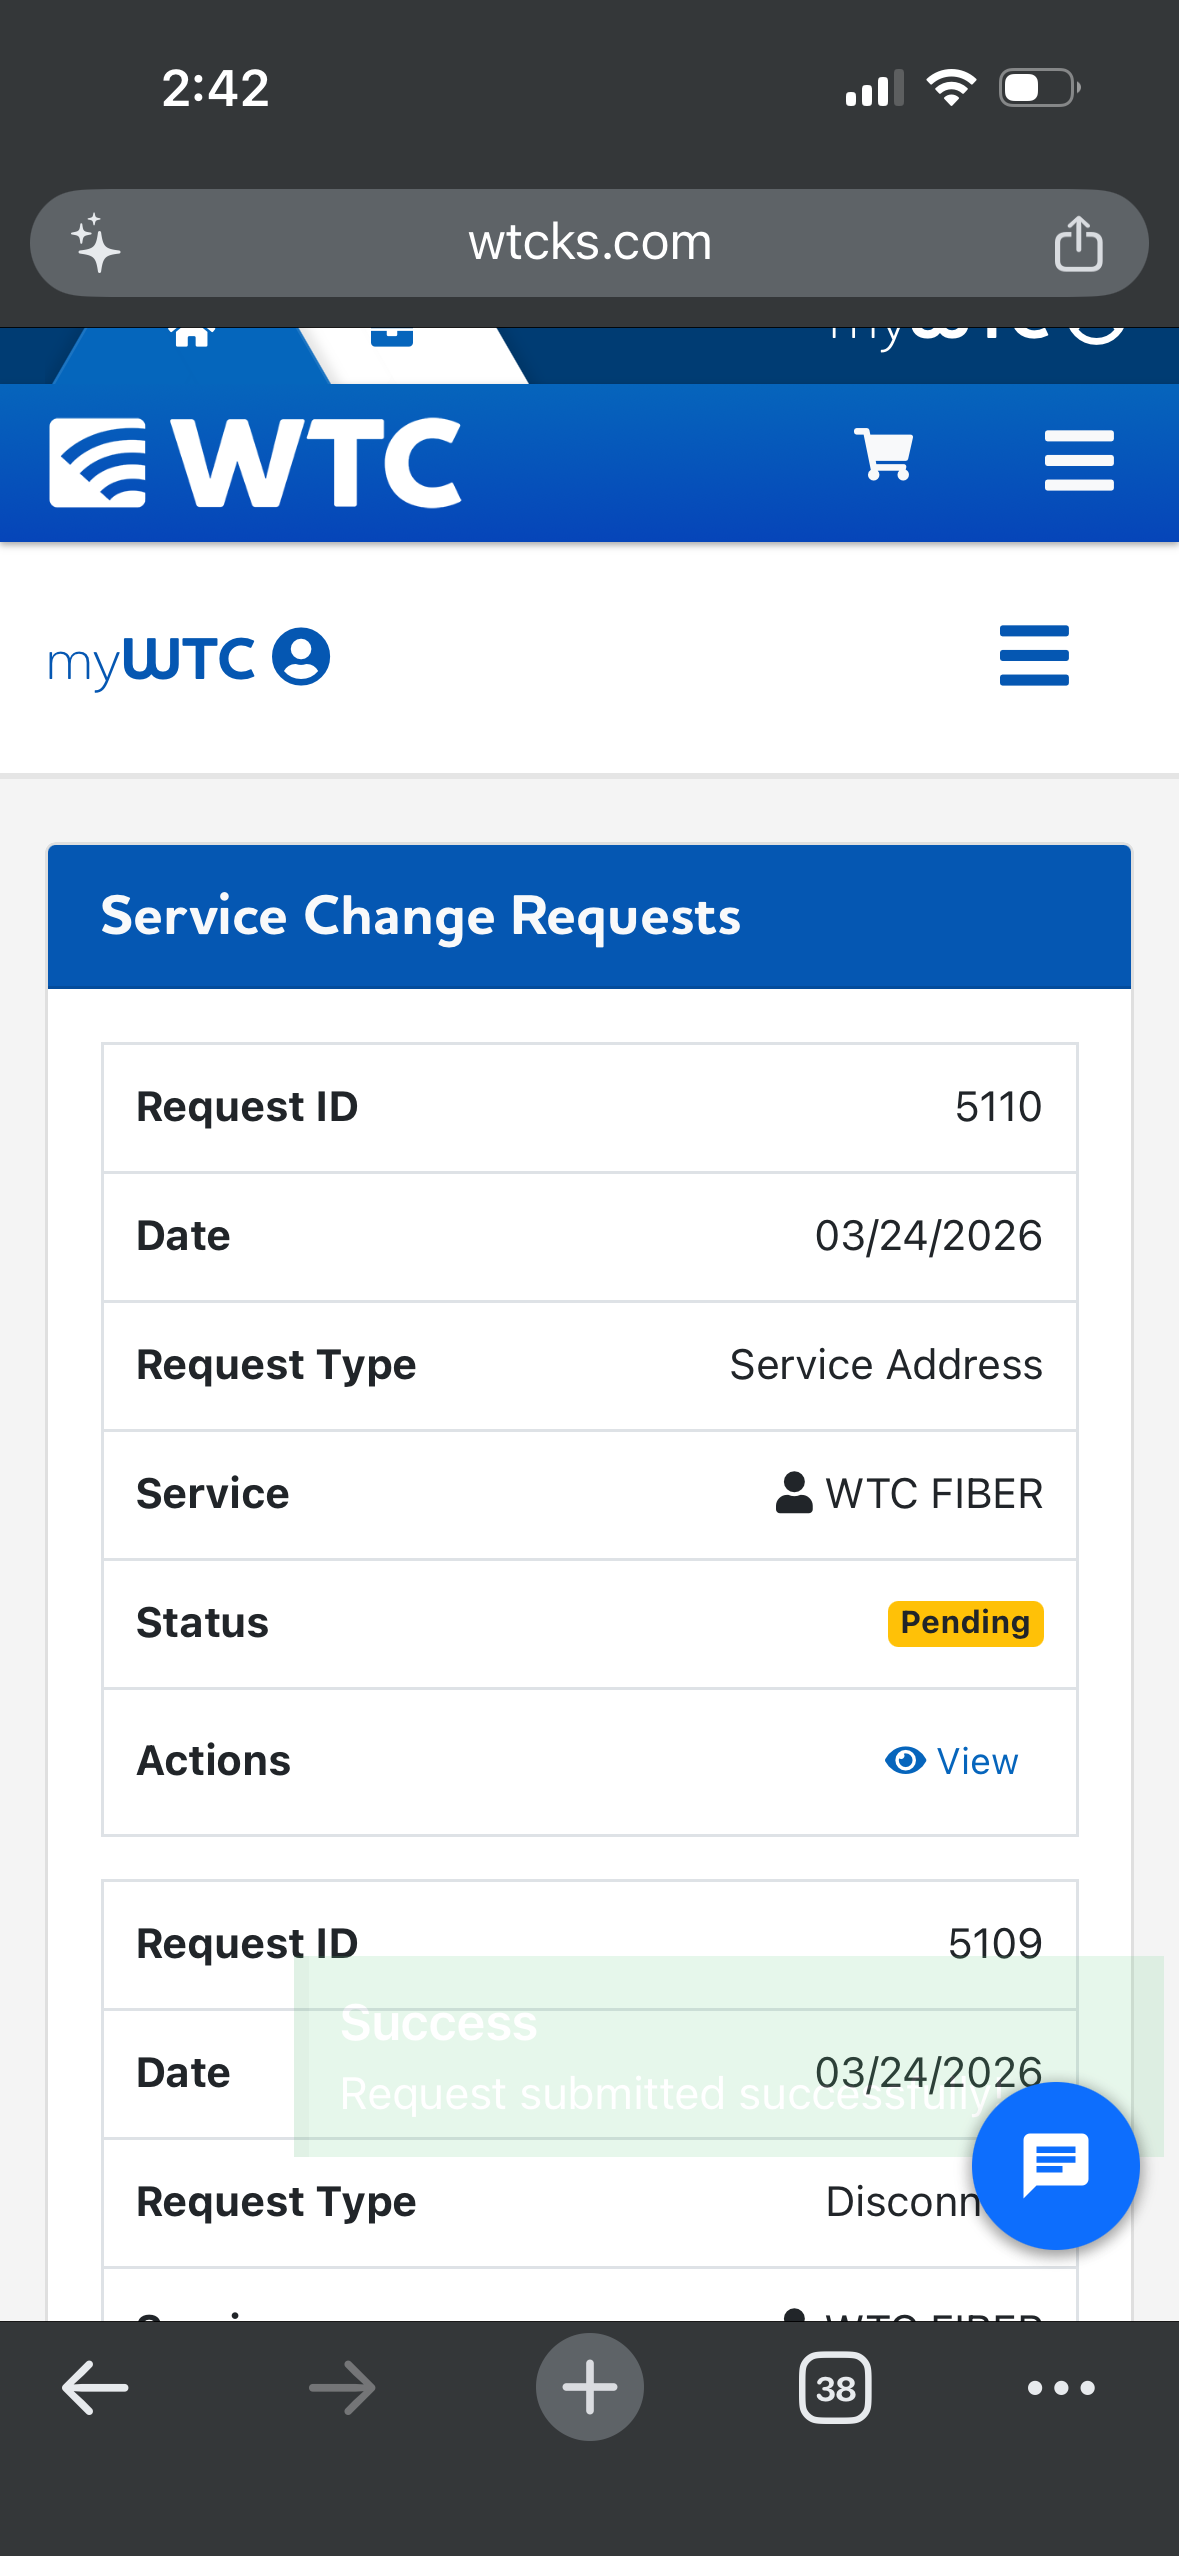Screen dimensions: 1179x2556
Task: Show the 38 open tabs switcher
Action: coord(835,2388)
